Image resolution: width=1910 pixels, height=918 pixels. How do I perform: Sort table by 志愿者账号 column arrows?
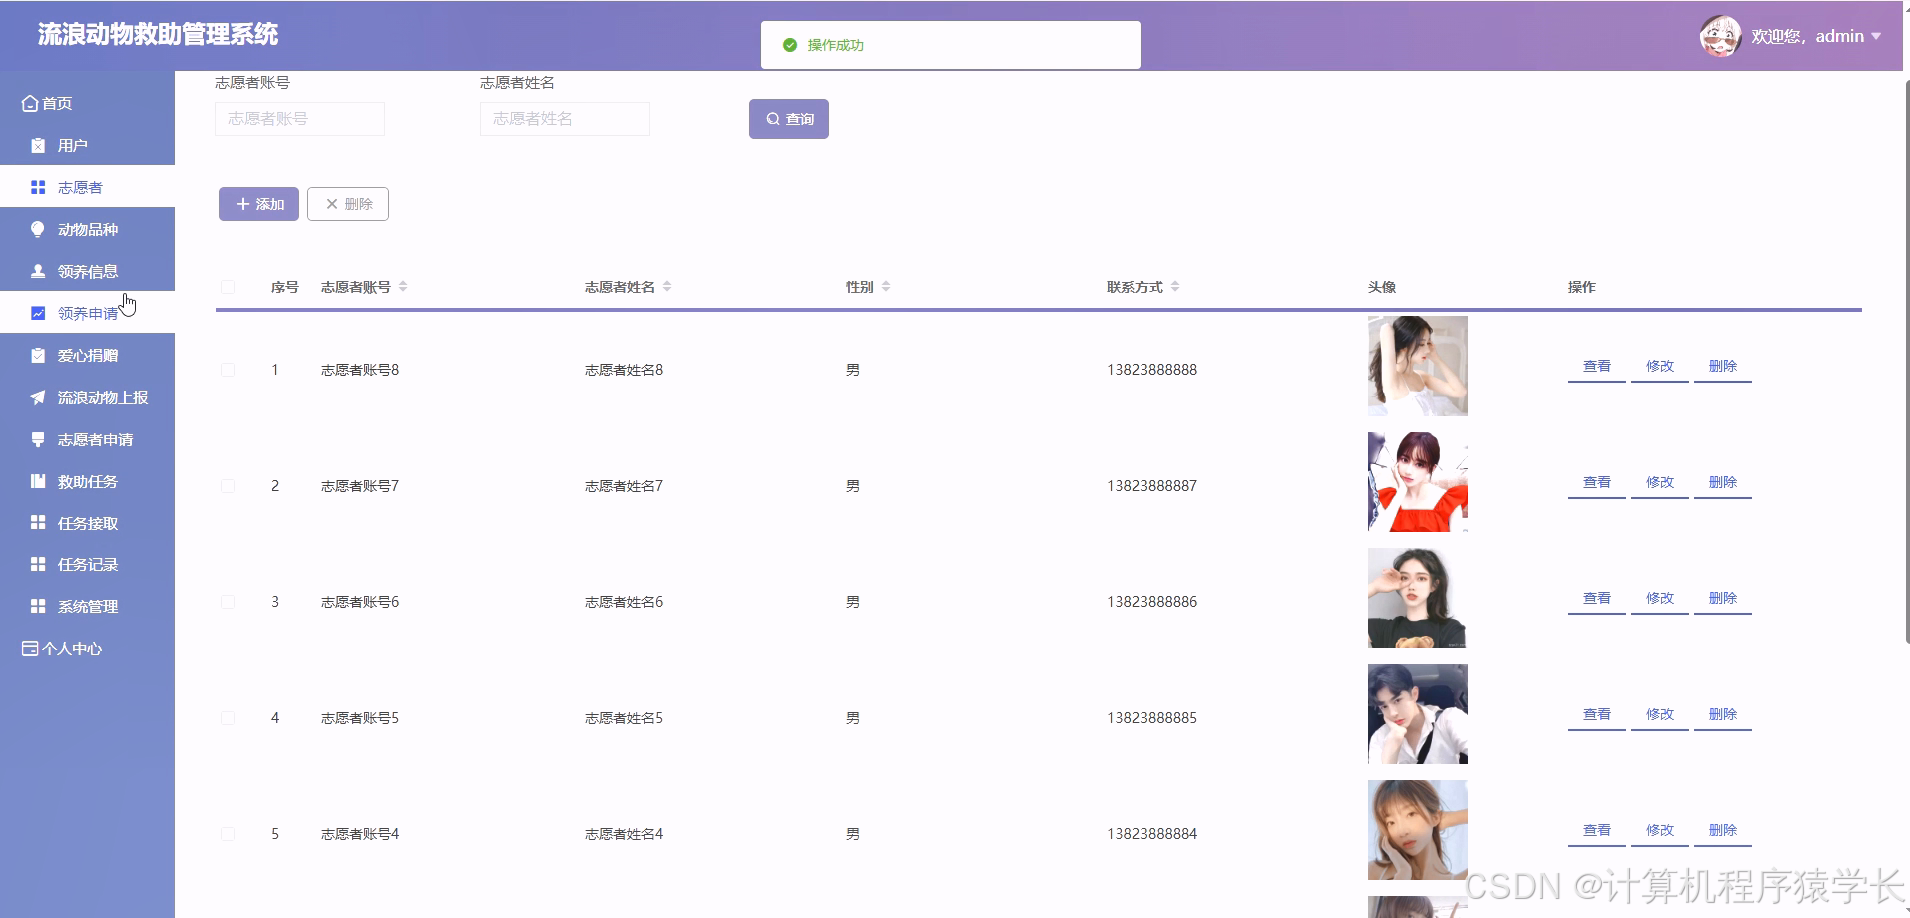[x=403, y=286]
